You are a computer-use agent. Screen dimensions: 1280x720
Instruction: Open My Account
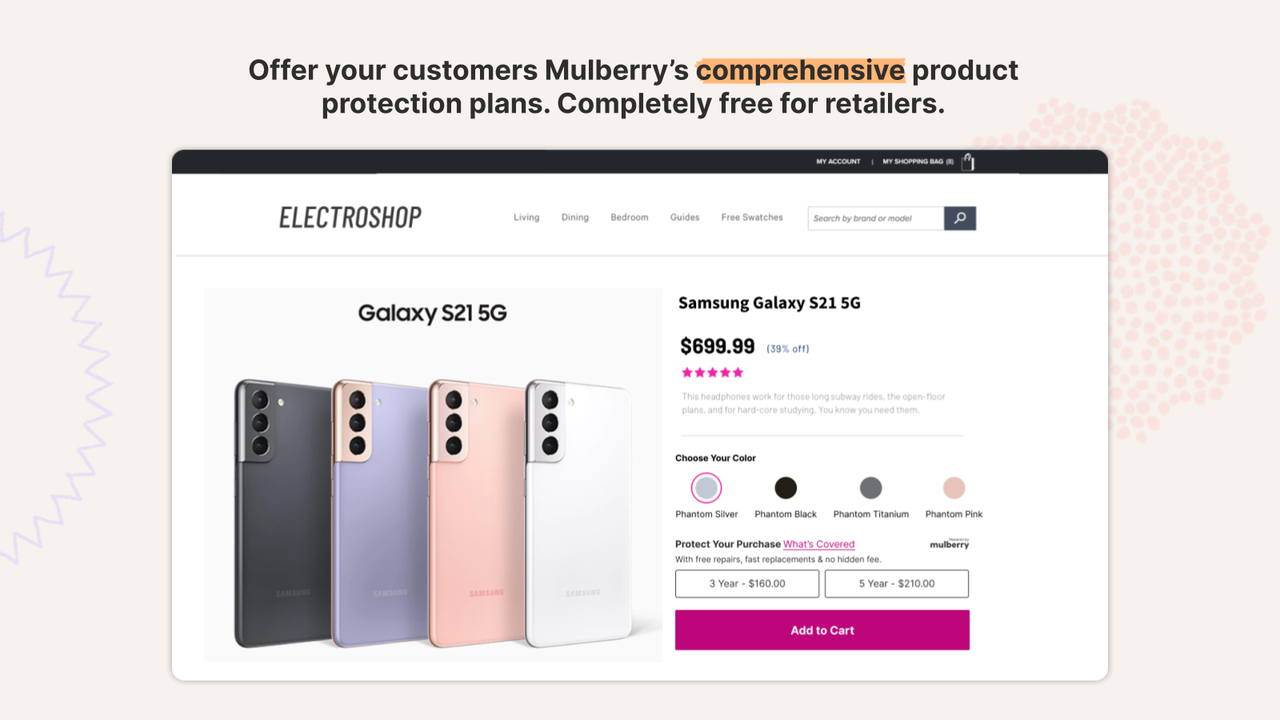(838, 161)
